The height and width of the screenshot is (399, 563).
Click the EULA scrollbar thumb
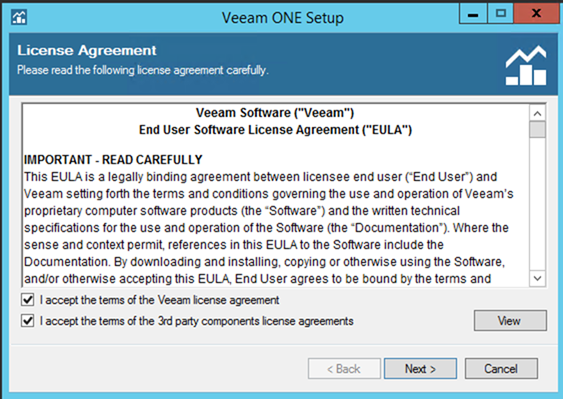point(537,130)
